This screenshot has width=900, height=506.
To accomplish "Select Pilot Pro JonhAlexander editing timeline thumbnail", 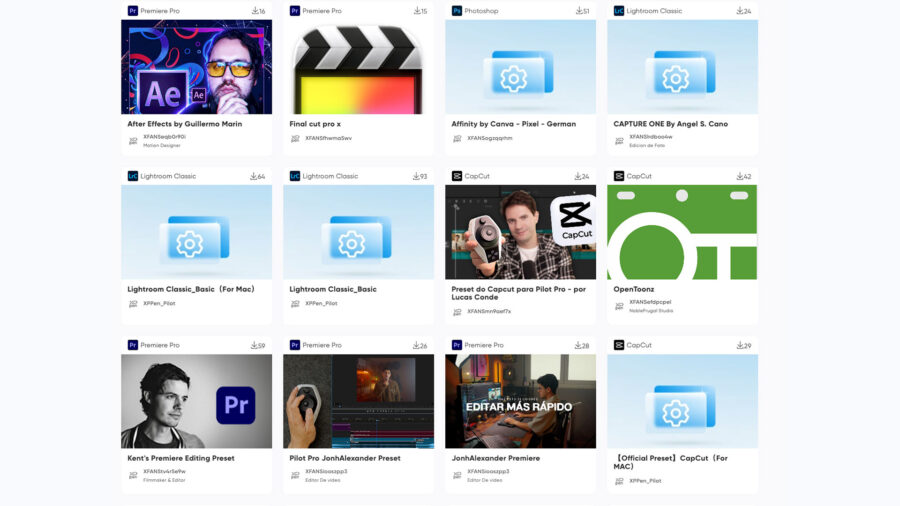I will click(358, 401).
